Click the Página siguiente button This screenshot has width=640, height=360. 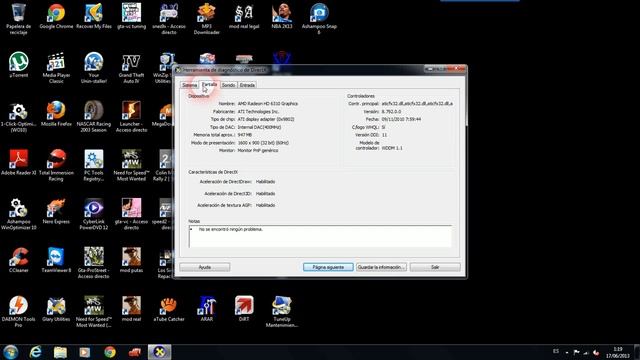(328, 267)
